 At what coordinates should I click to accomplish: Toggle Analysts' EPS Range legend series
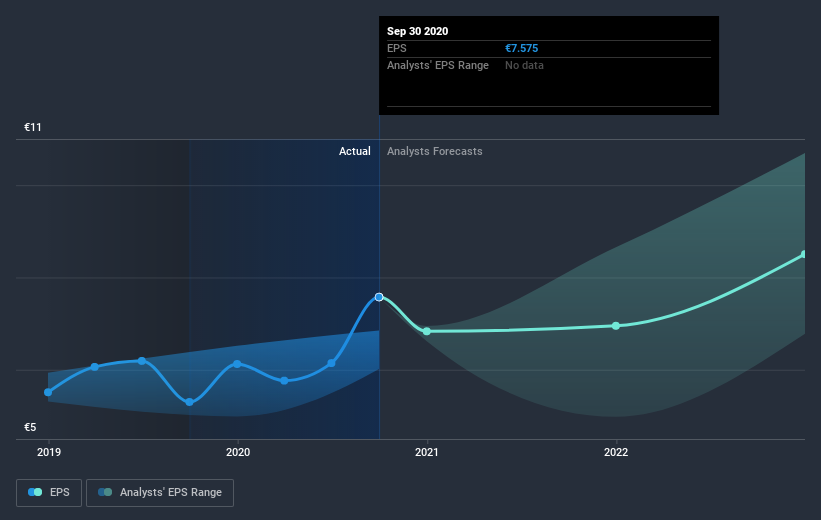[160, 493]
